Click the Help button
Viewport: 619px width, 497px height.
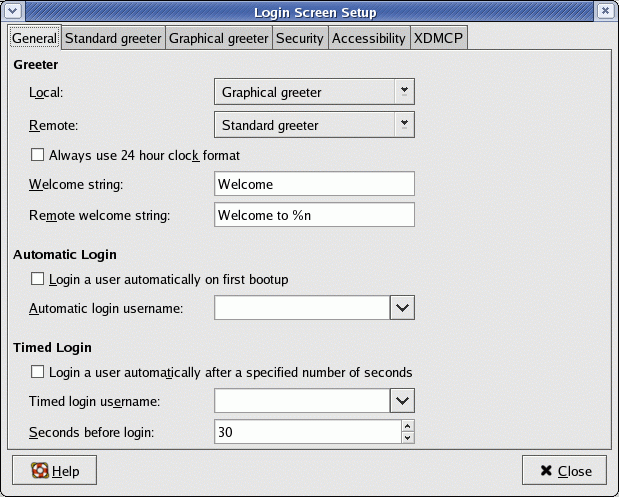click(54, 470)
